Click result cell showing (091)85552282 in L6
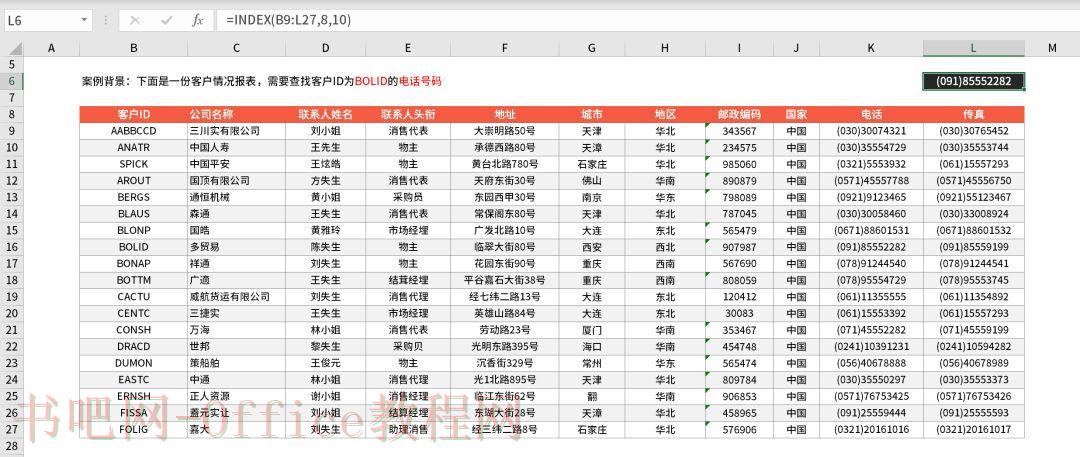 (973, 81)
